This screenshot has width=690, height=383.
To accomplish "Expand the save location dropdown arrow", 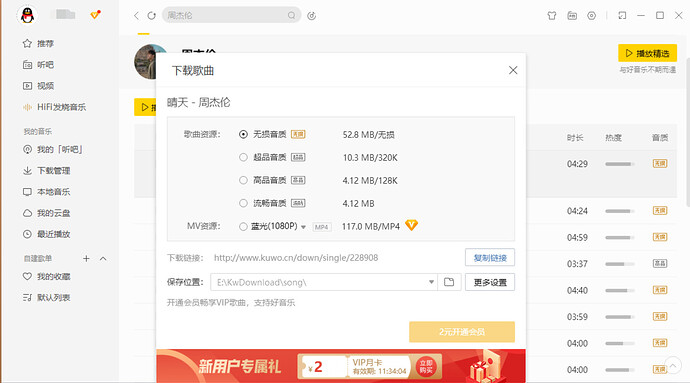I will [x=431, y=282].
